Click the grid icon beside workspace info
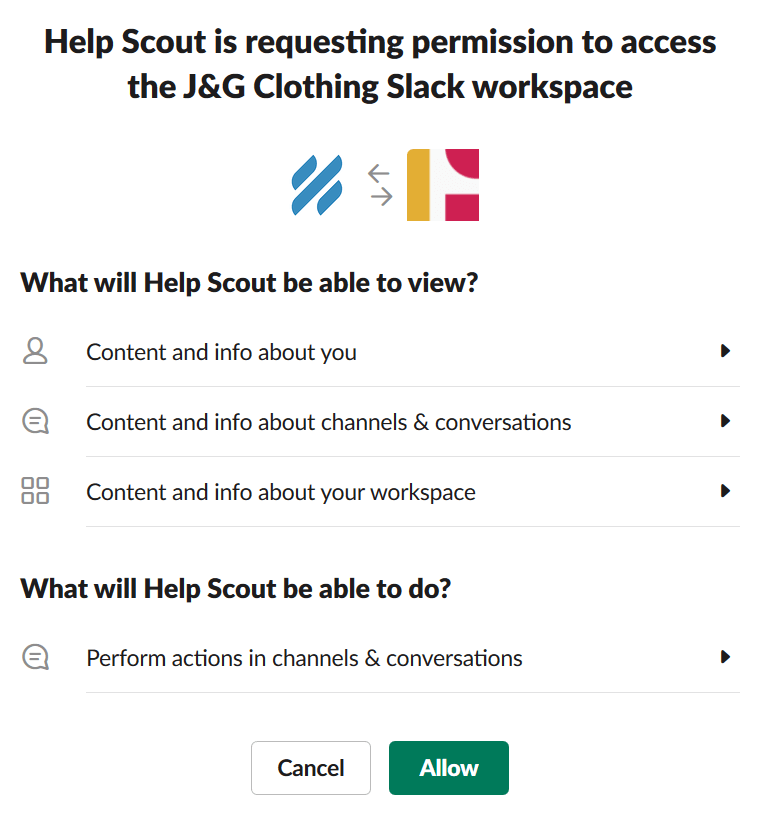 [35, 491]
